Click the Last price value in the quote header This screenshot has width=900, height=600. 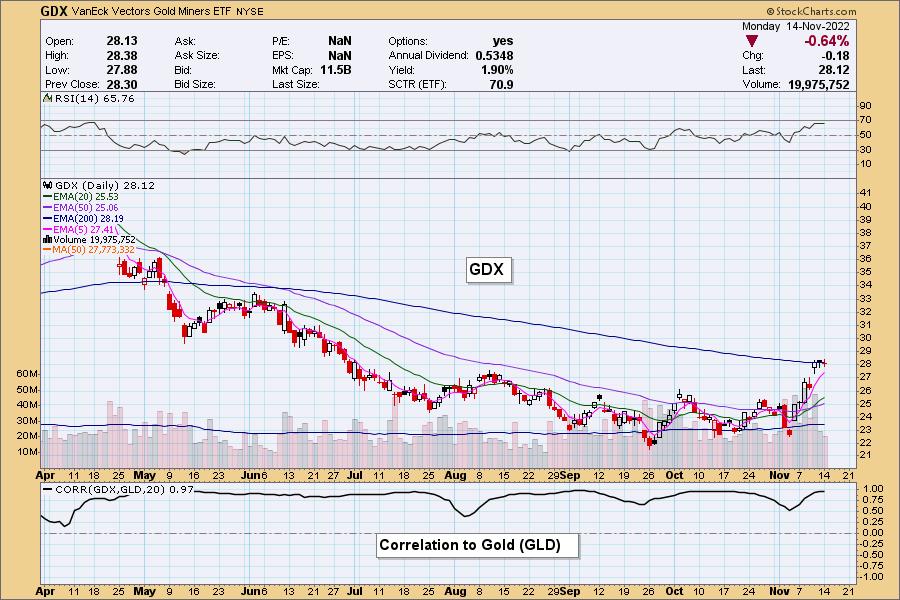(835, 70)
